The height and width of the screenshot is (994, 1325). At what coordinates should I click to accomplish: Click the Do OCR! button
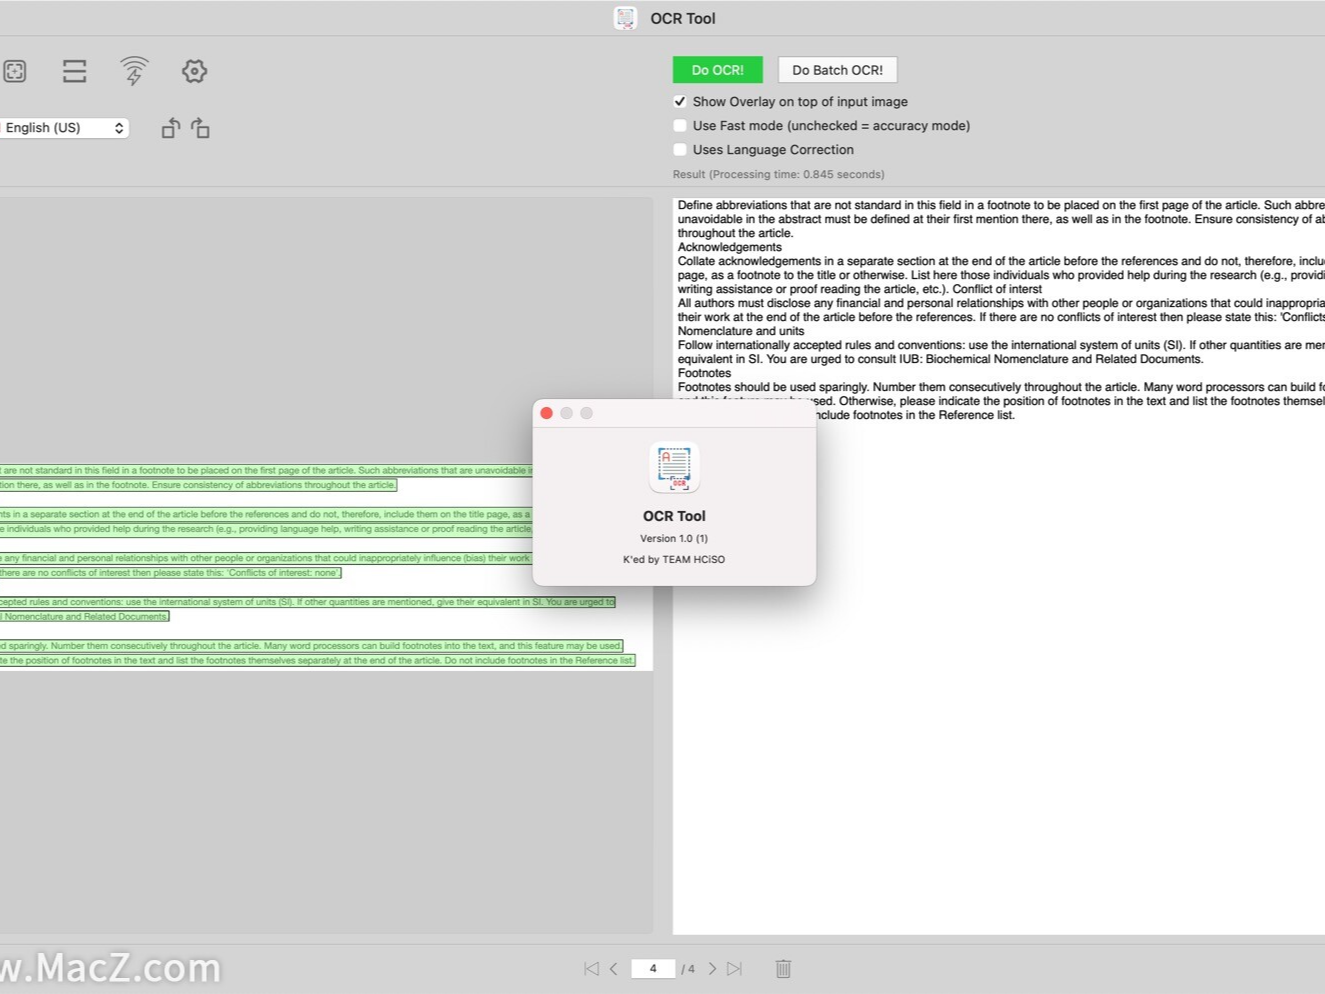click(x=717, y=69)
